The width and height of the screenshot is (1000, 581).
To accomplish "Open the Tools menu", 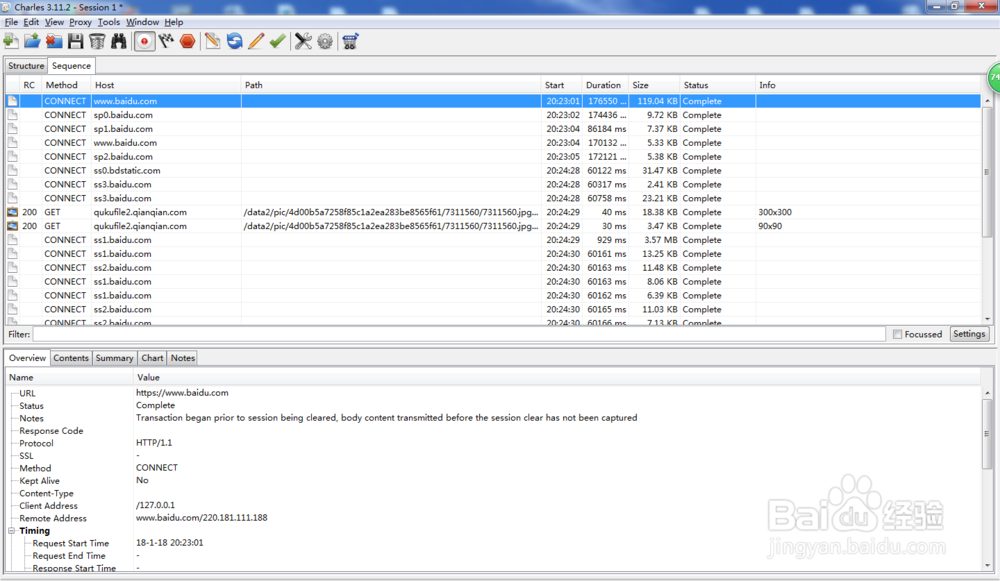I will click(108, 22).
